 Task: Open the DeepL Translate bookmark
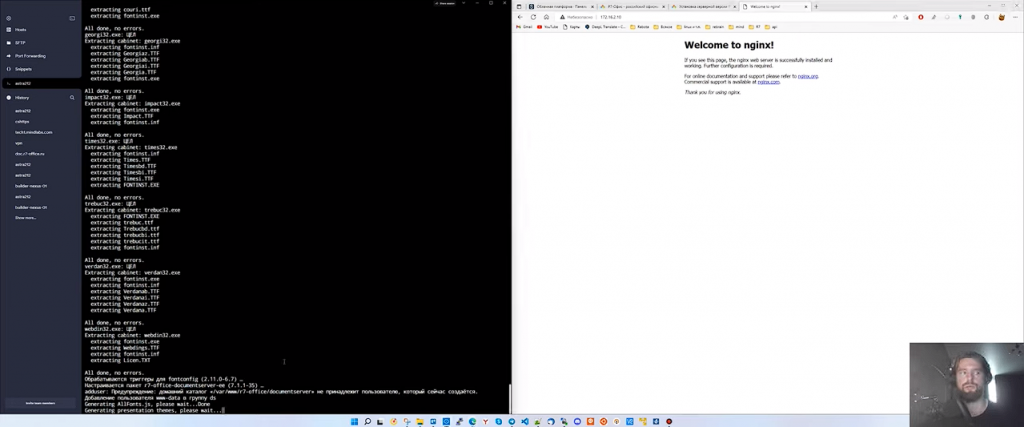[605, 27]
